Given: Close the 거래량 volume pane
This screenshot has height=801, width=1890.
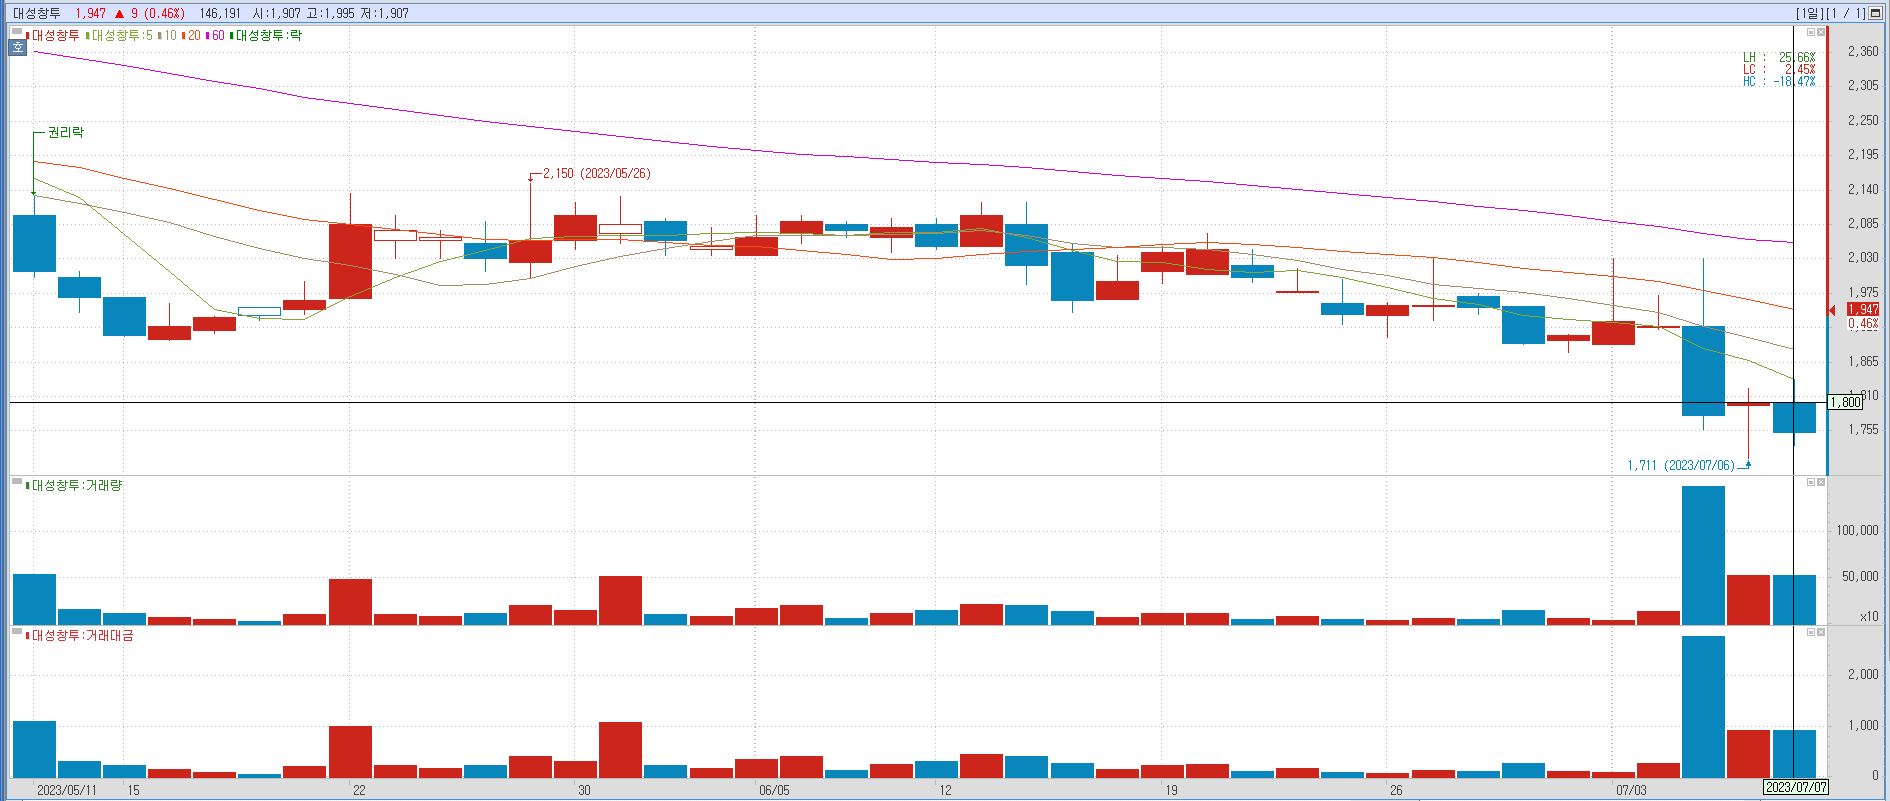Looking at the screenshot, I should 1821,482.
